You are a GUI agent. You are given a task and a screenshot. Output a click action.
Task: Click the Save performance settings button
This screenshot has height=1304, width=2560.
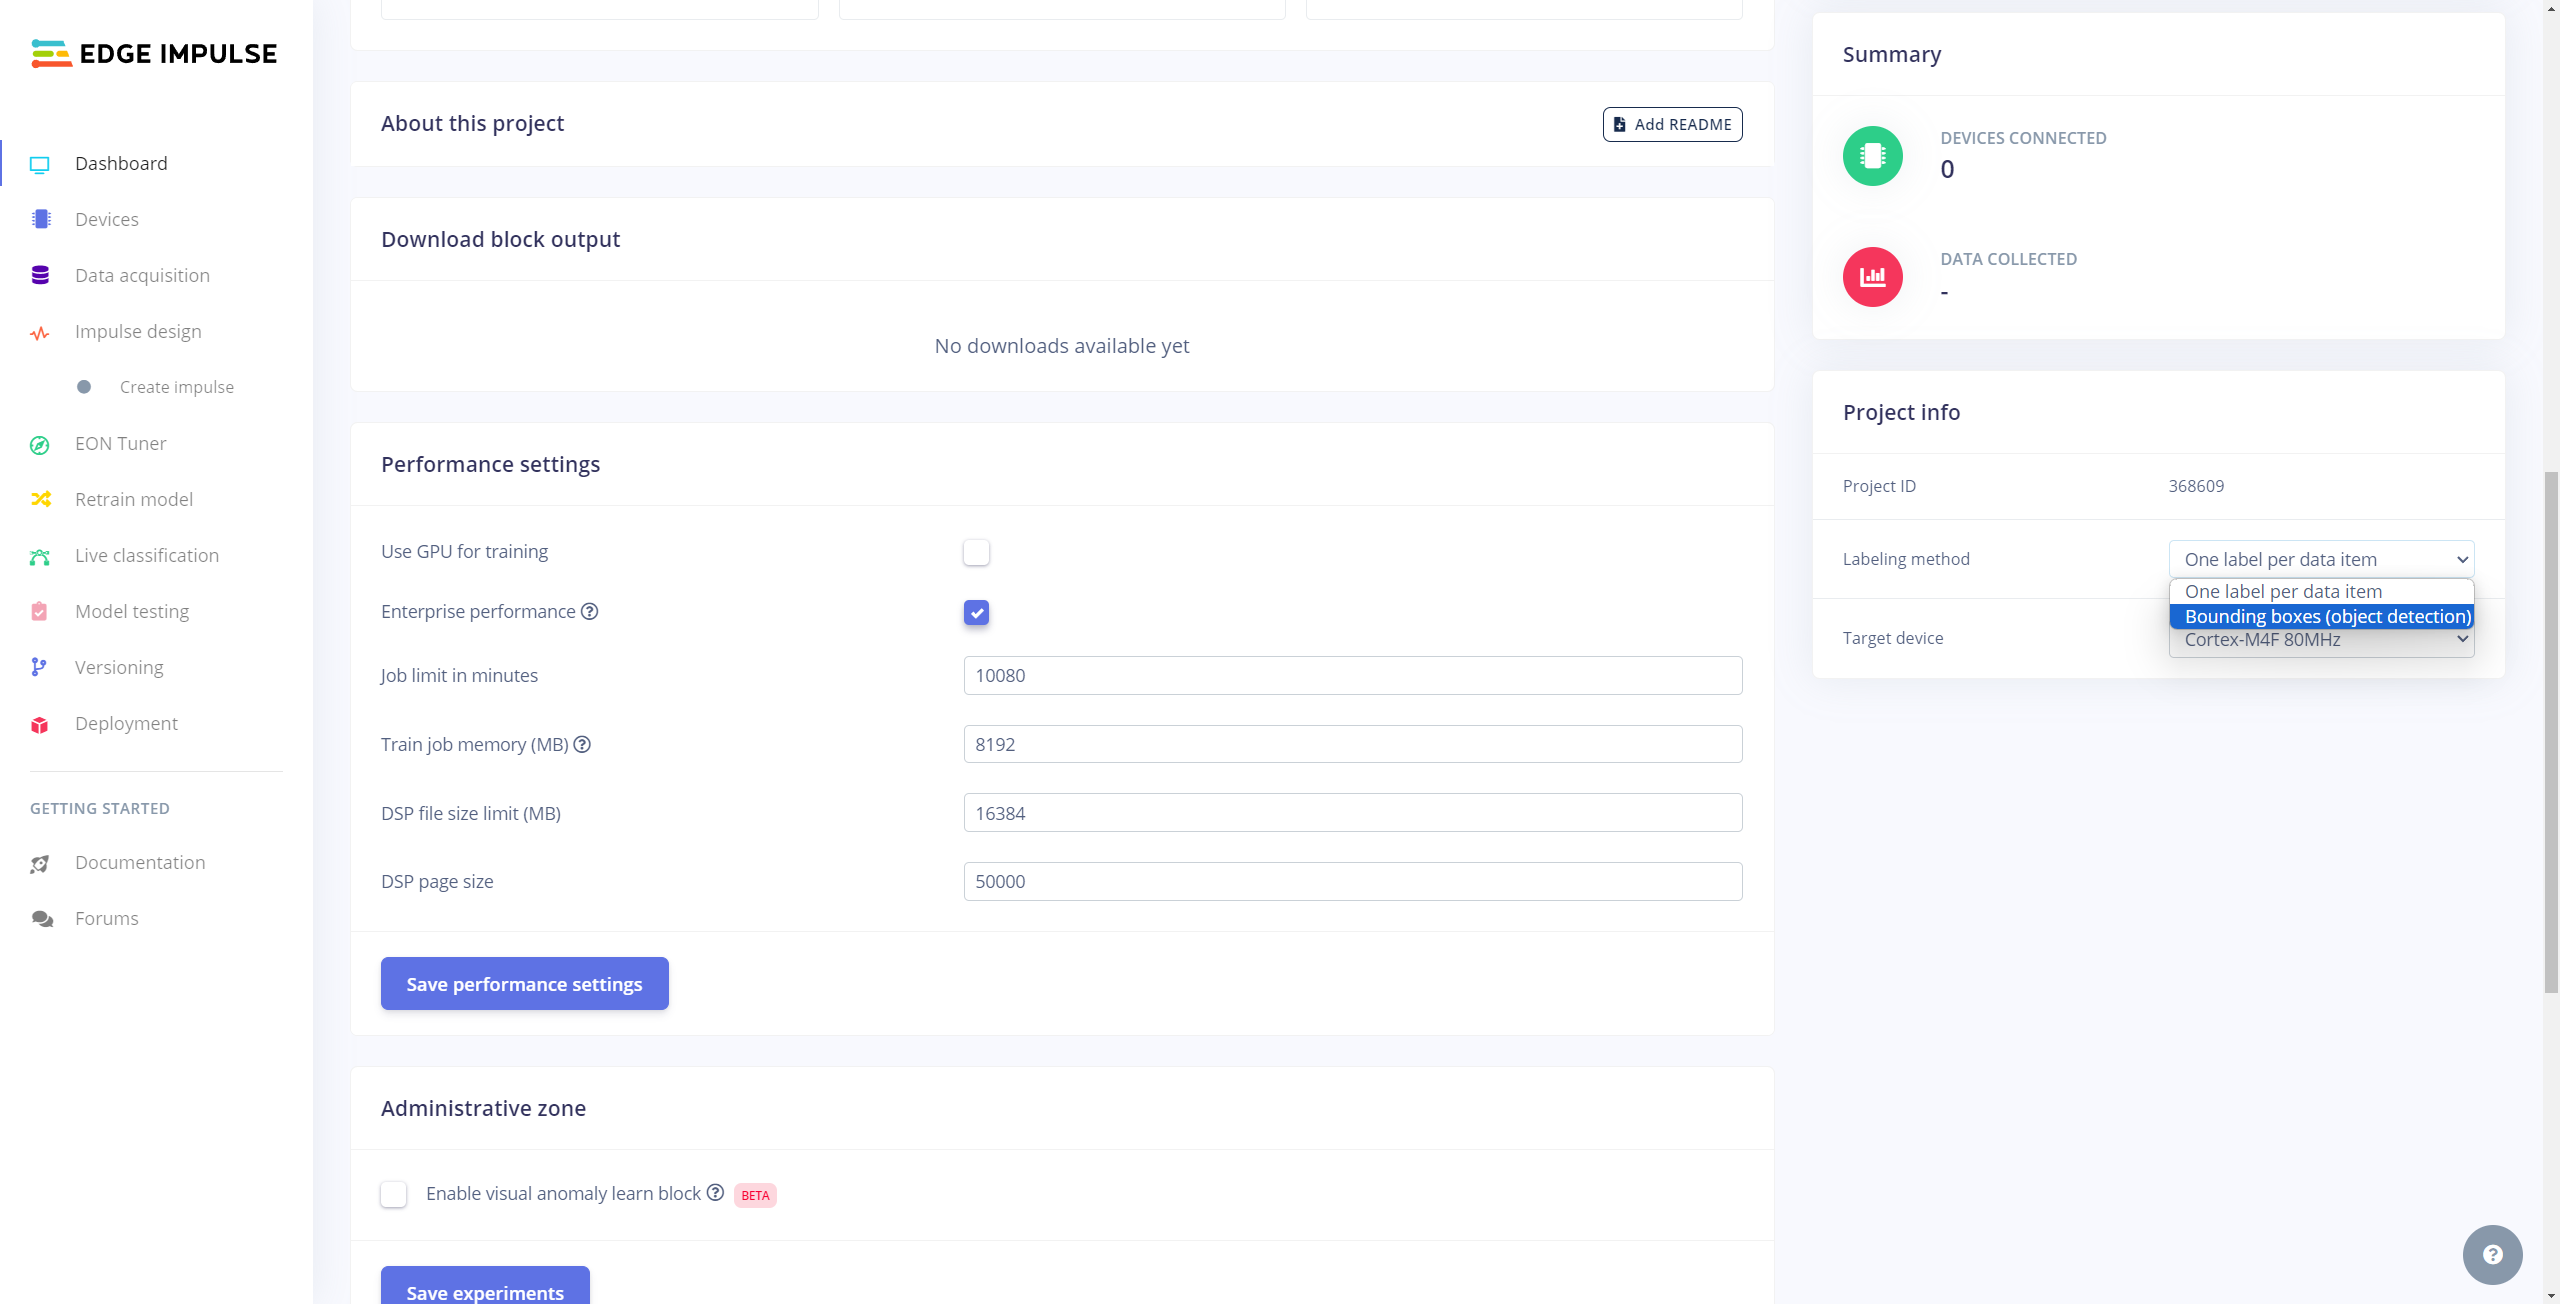pyautogui.click(x=524, y=983)
